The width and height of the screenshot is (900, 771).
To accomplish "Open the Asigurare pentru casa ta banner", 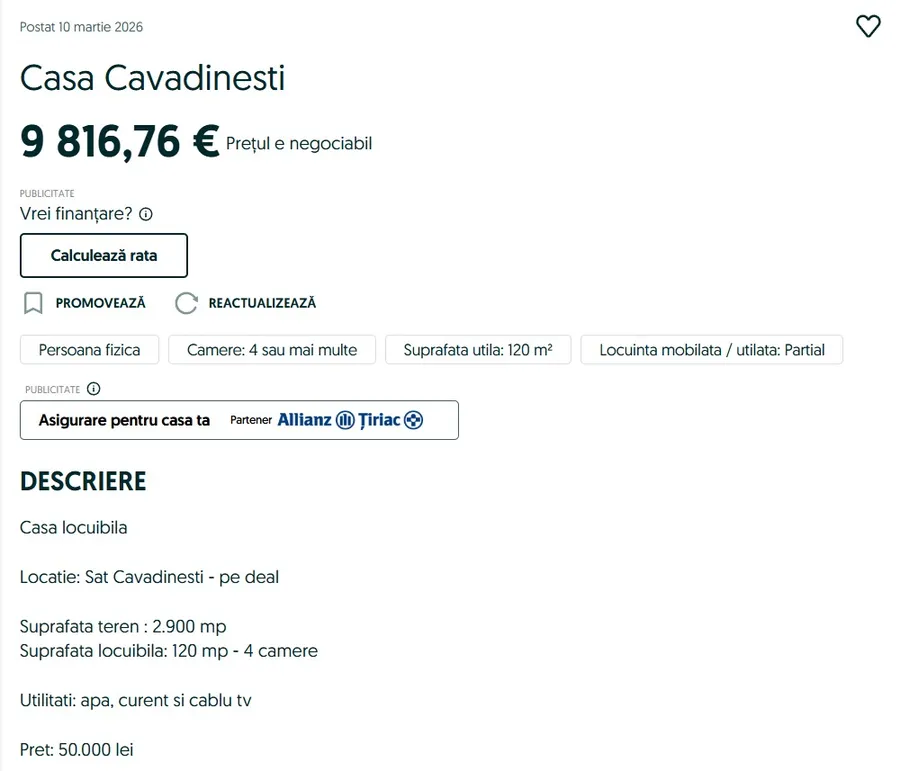I will 125,420.
